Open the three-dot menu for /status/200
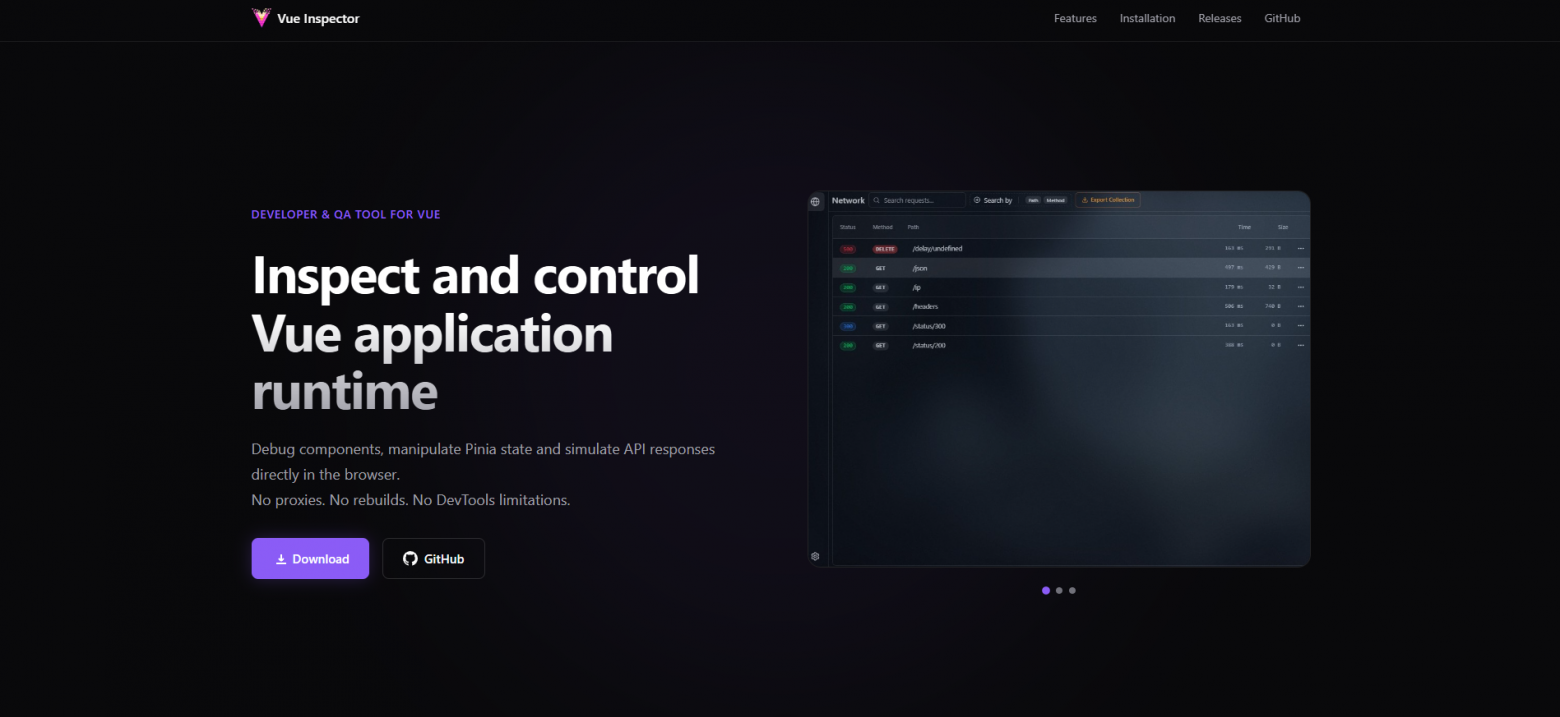The width and height of the screenshot is (1560, 717). [1301, 345]
